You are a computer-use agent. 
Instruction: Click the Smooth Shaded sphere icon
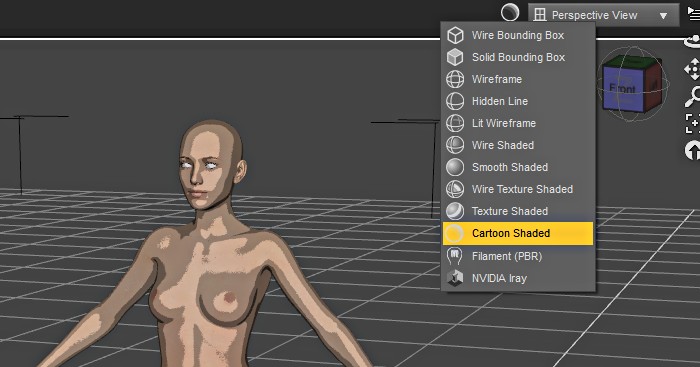(455, 167)
